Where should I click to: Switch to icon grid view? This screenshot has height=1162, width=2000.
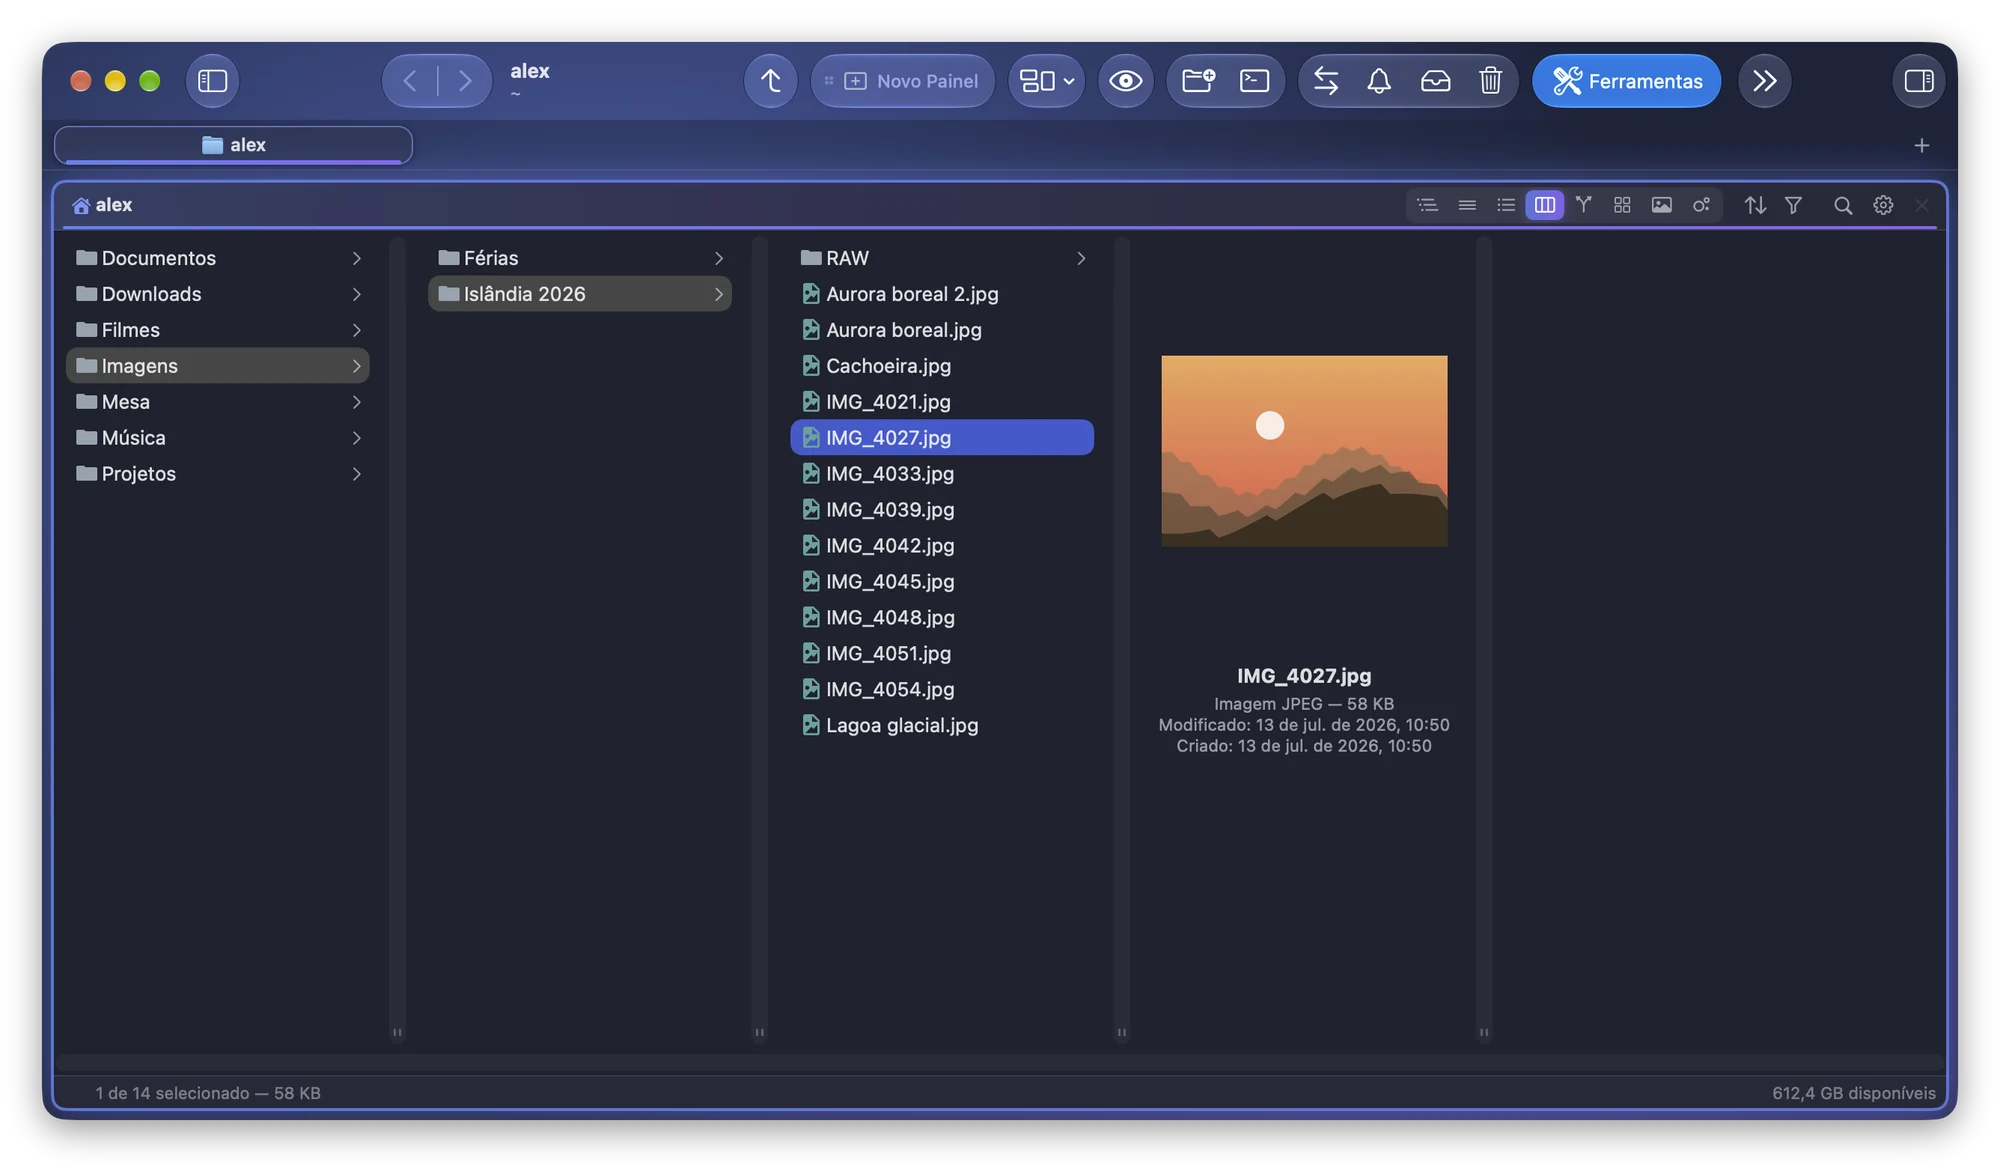point(1622,205)
